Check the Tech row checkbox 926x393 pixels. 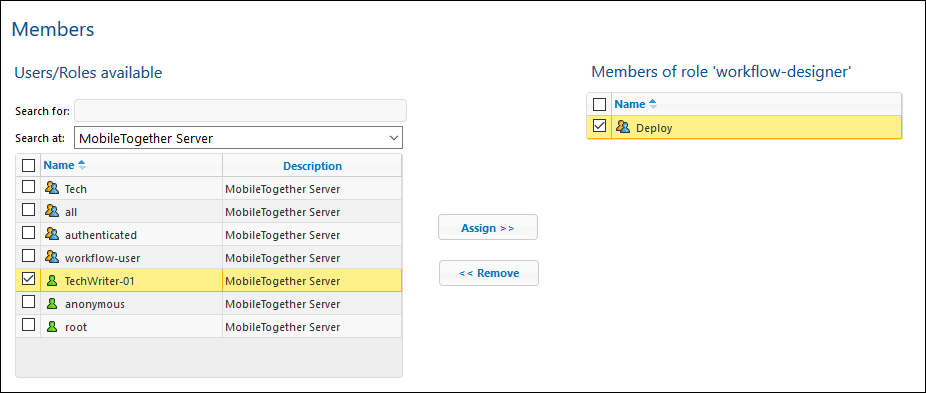pos(28,187)
